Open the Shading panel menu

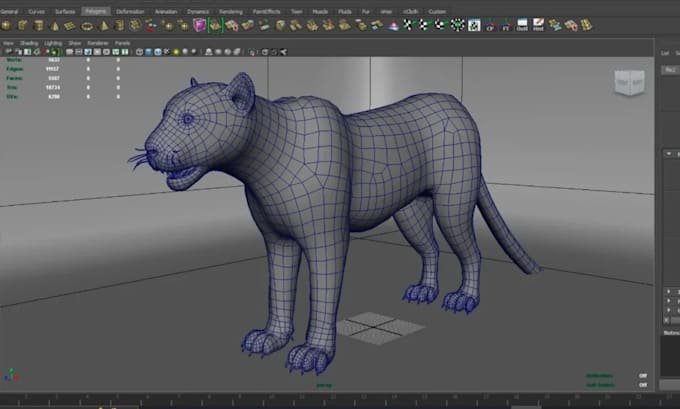[29, 43]
